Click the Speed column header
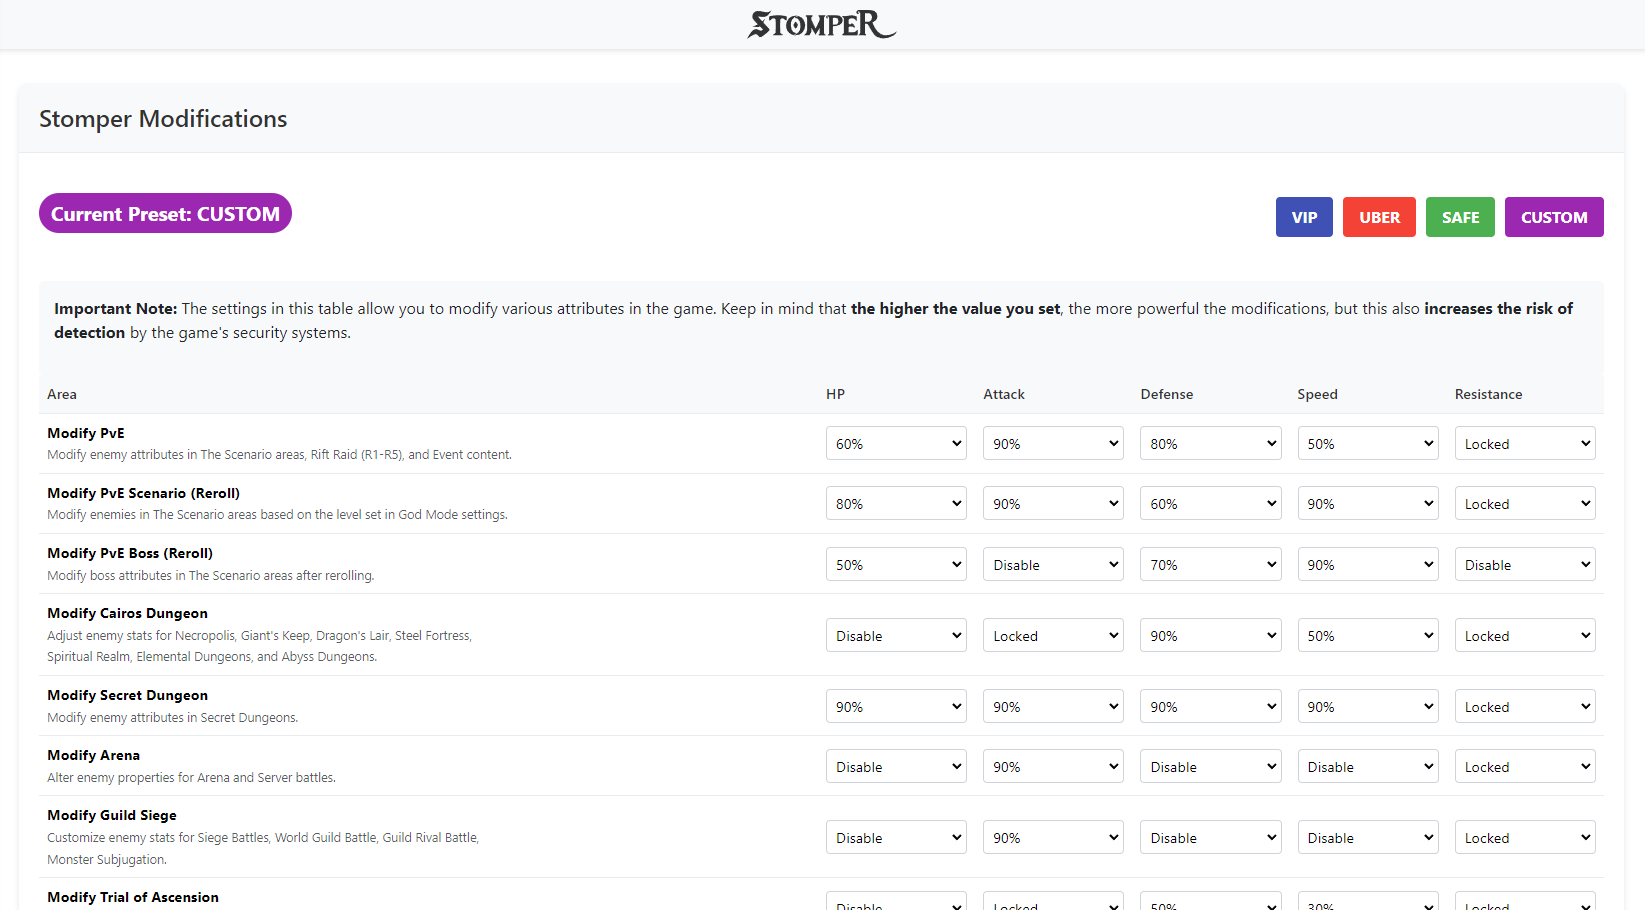The height and width of the screenshot is (910, 1645). (x=1317, y=394)
